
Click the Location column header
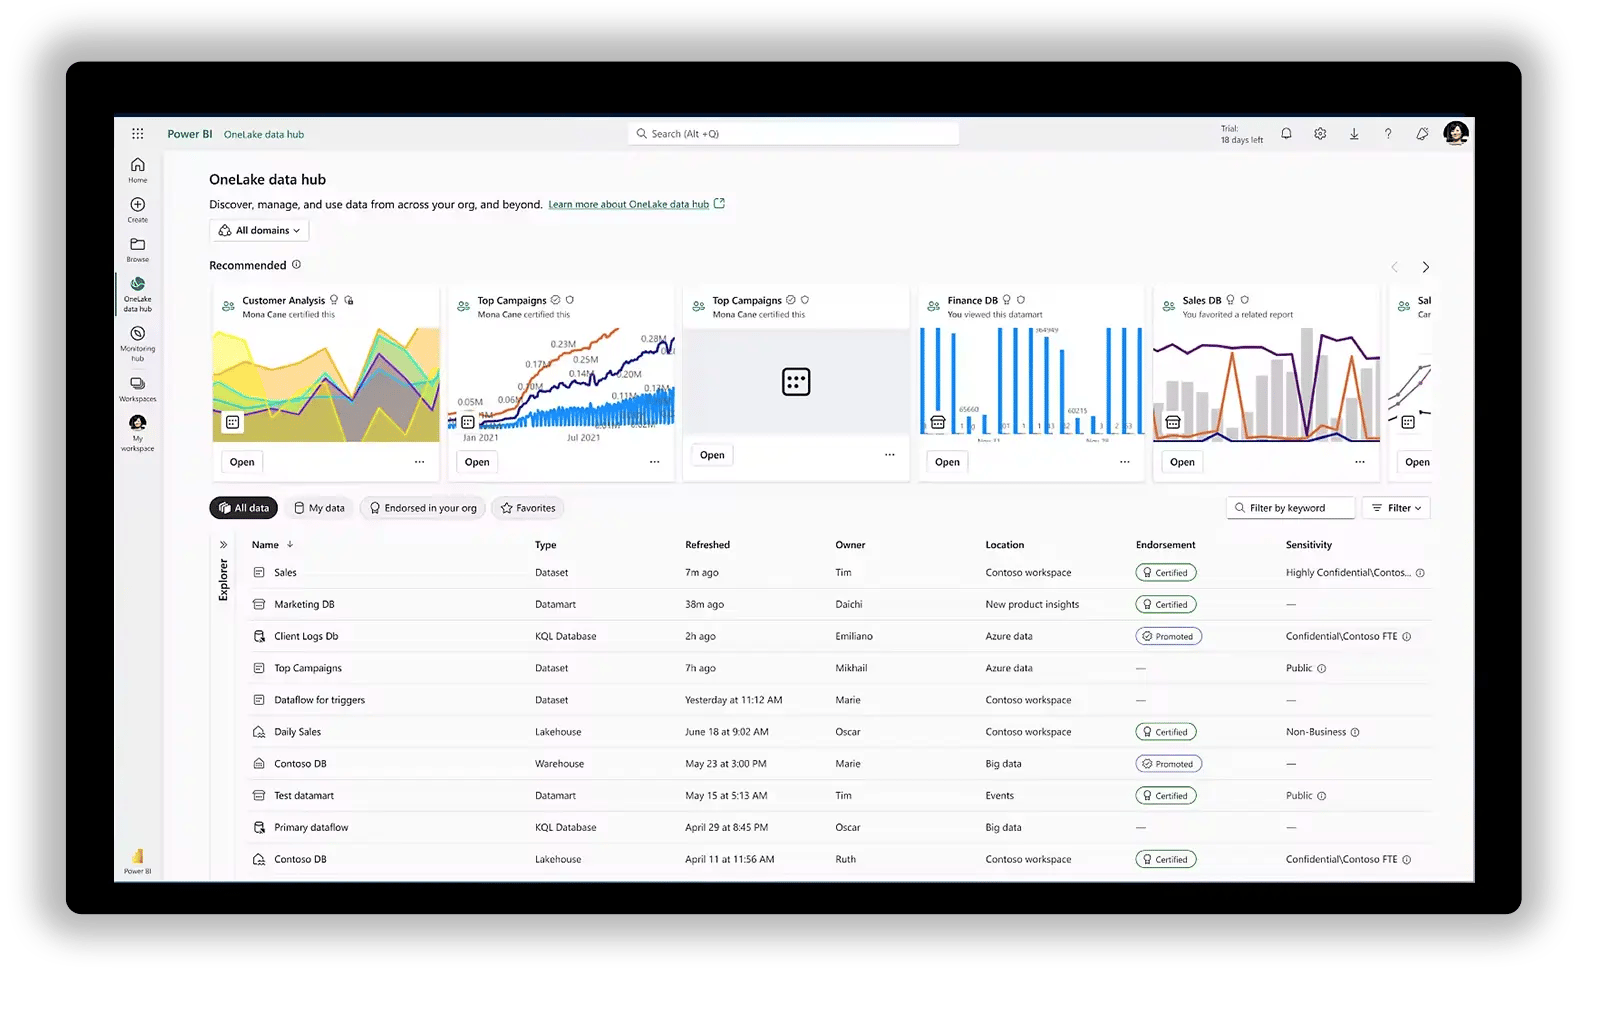point(1004,545)
